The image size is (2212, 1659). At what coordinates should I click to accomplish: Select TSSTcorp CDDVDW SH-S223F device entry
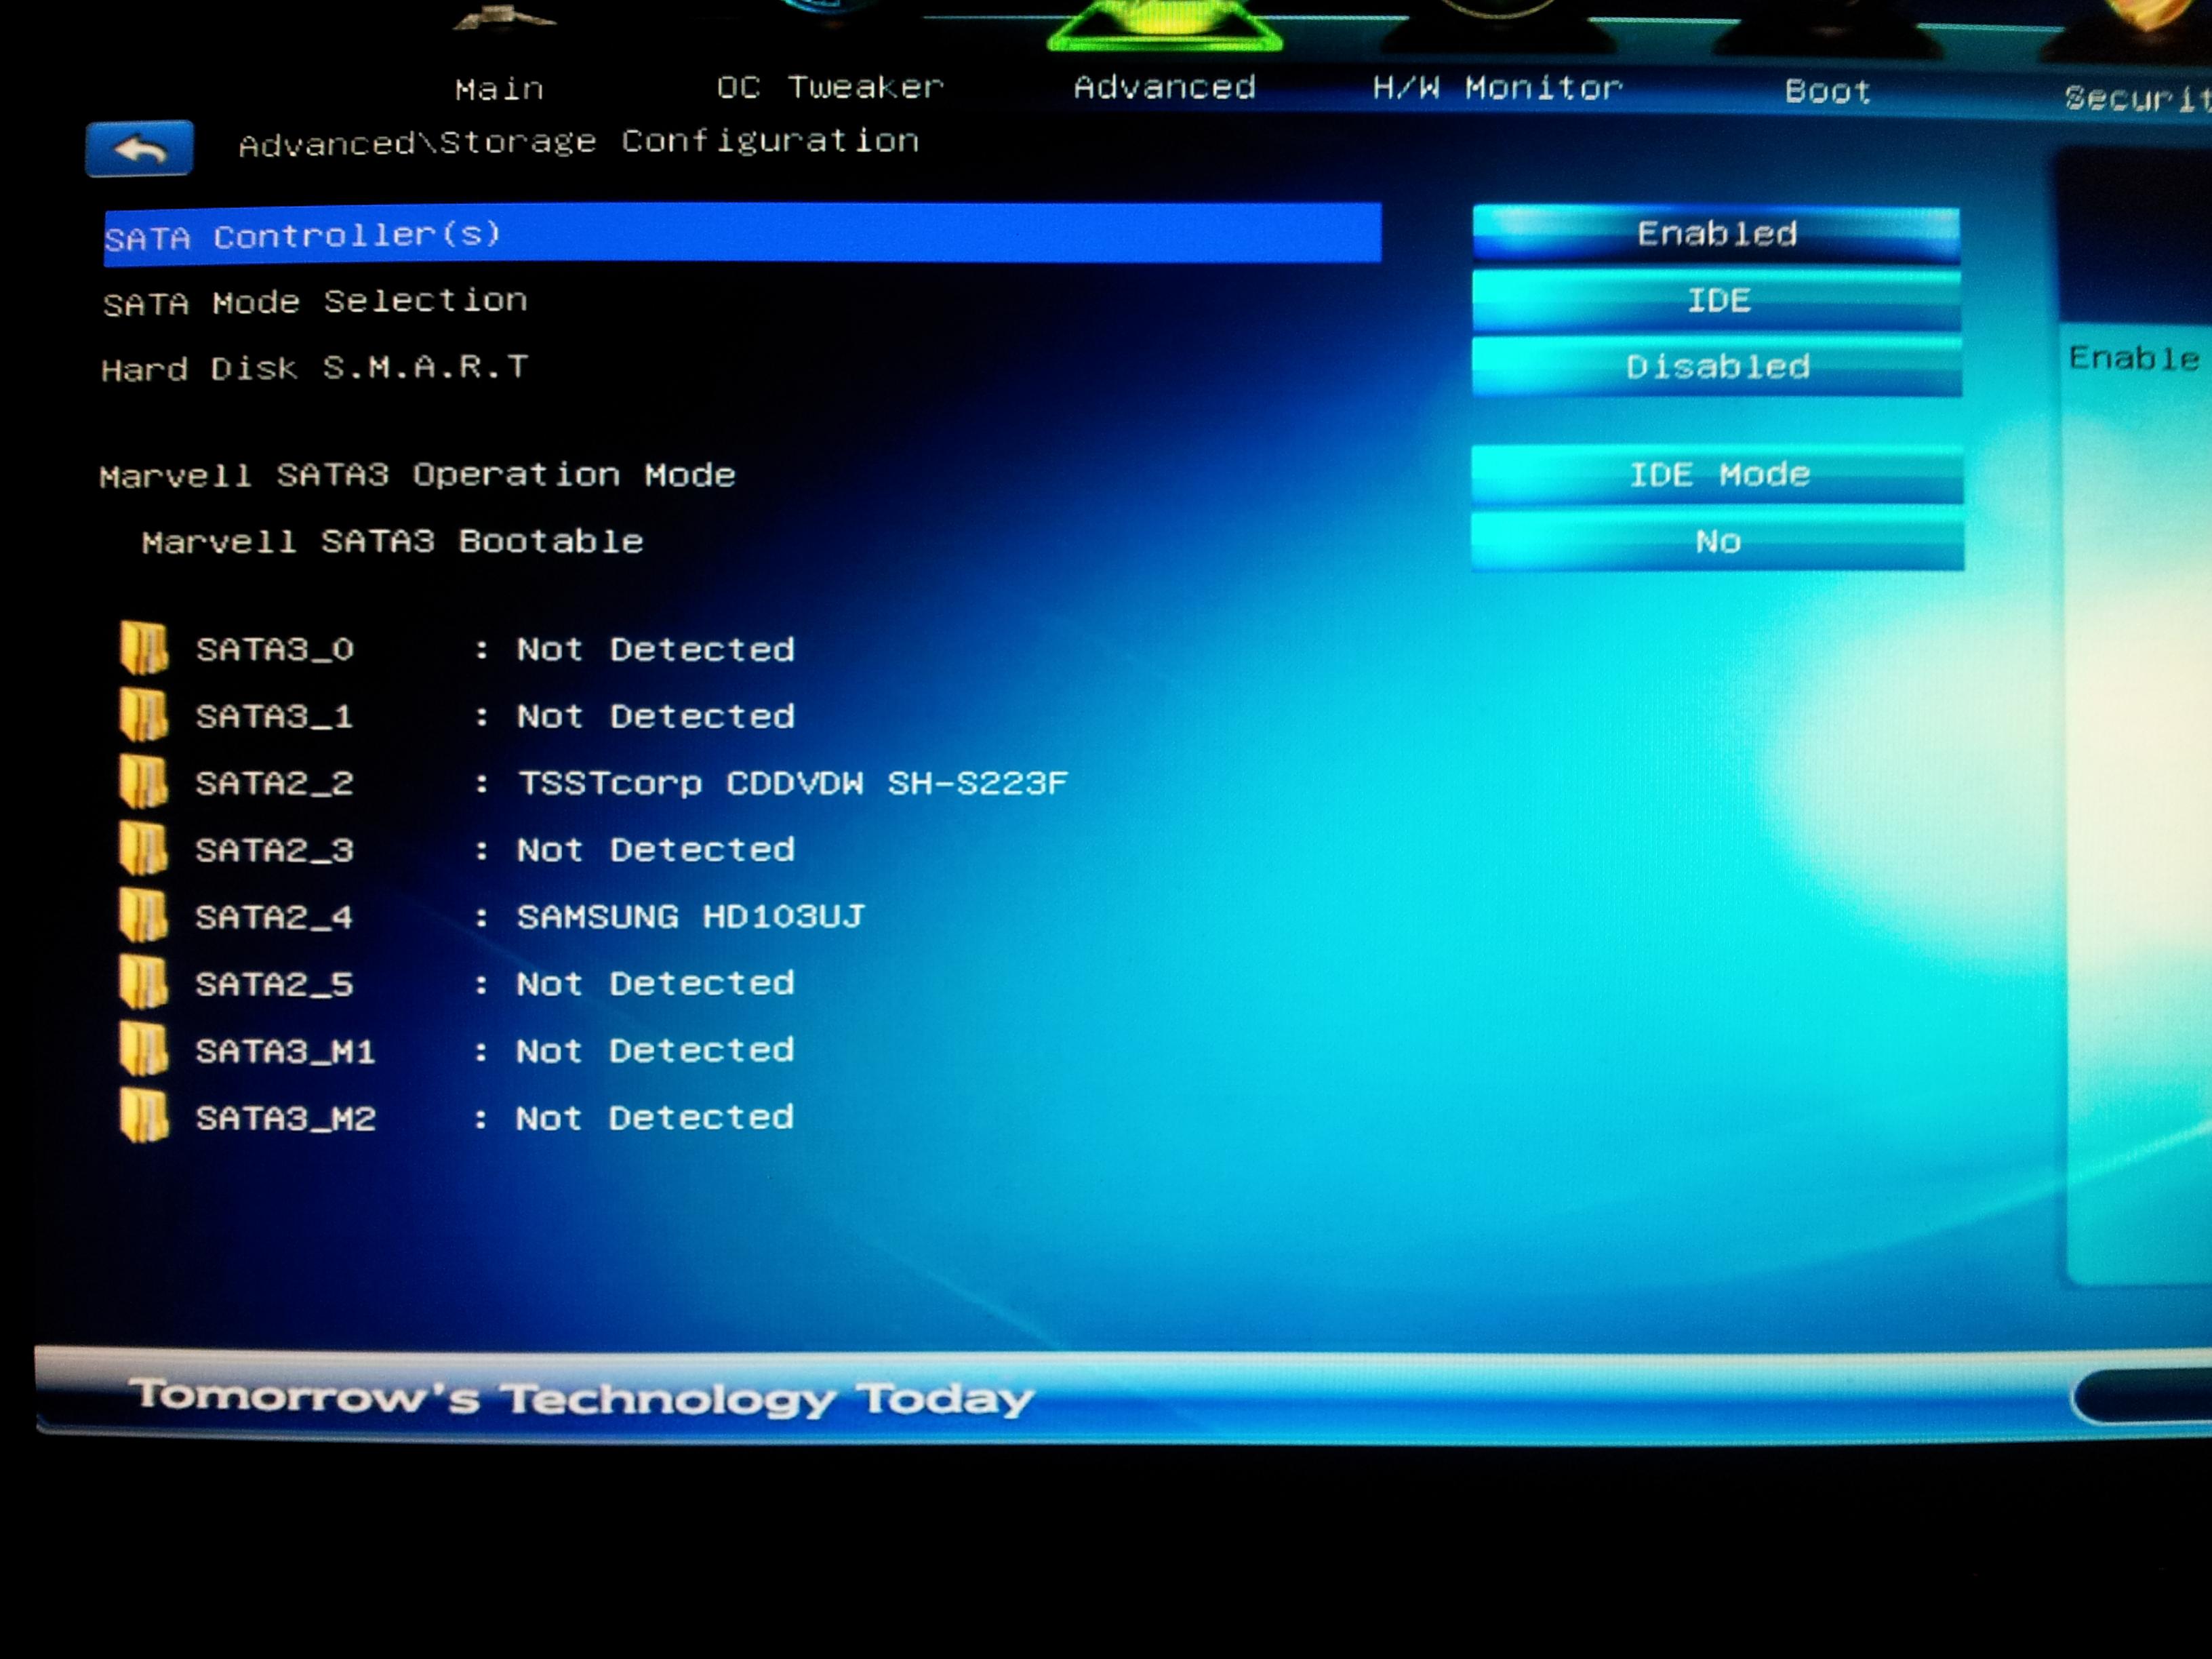[792, 782]
